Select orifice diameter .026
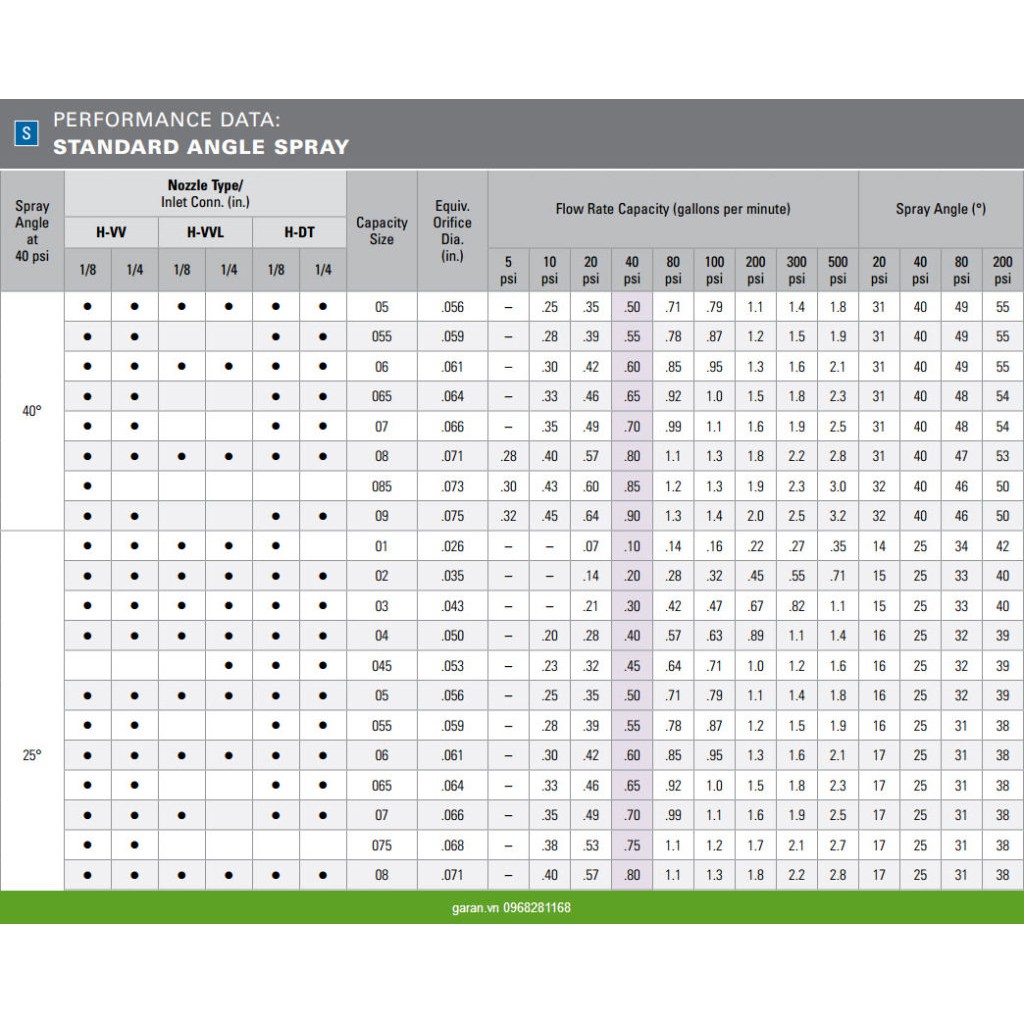The image size is (1024, 1024). 452,546
